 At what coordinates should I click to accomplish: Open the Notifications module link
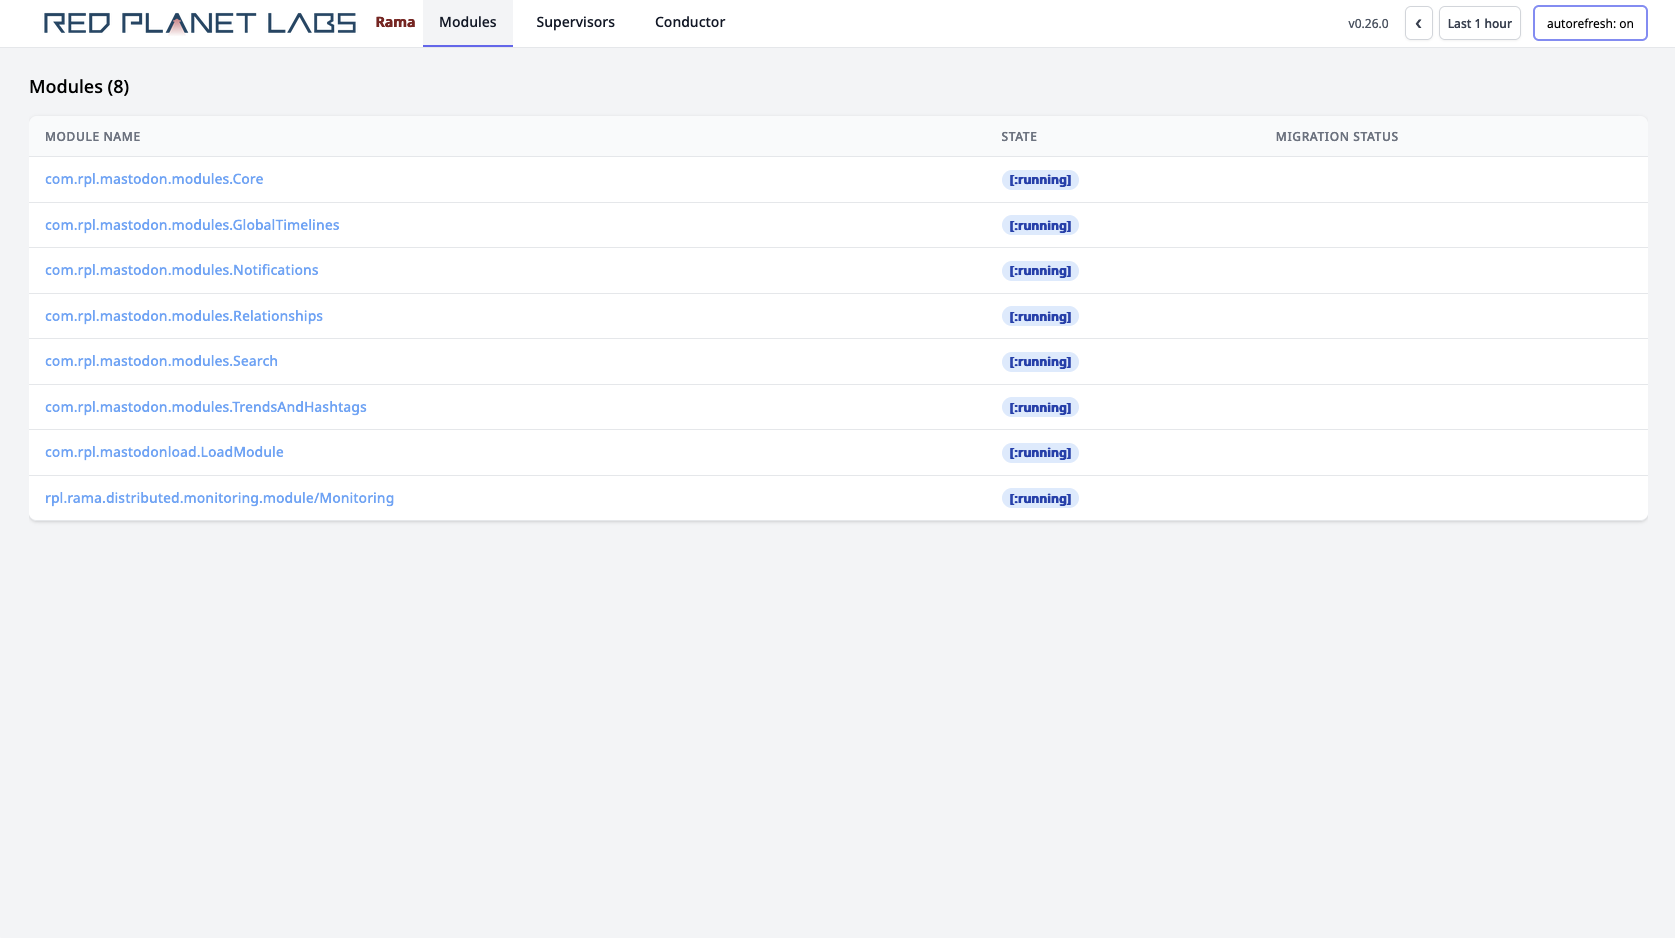click(182, 270)
